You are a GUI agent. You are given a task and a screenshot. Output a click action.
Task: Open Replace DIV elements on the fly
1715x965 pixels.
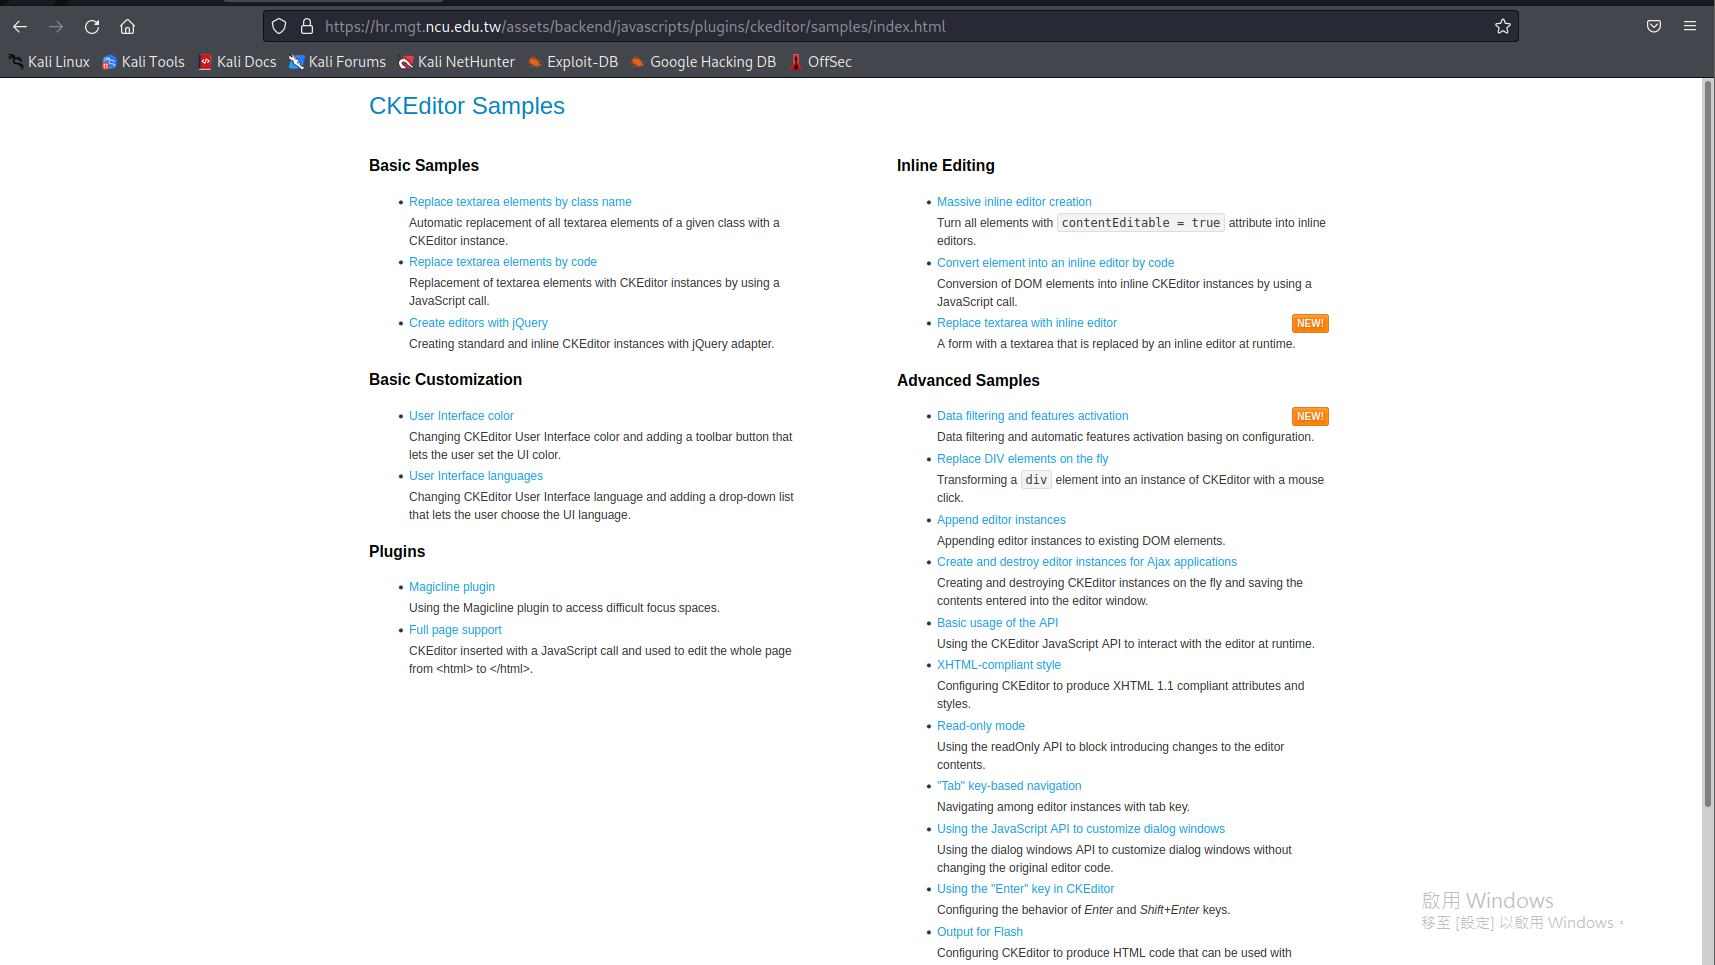(1022, 459)
